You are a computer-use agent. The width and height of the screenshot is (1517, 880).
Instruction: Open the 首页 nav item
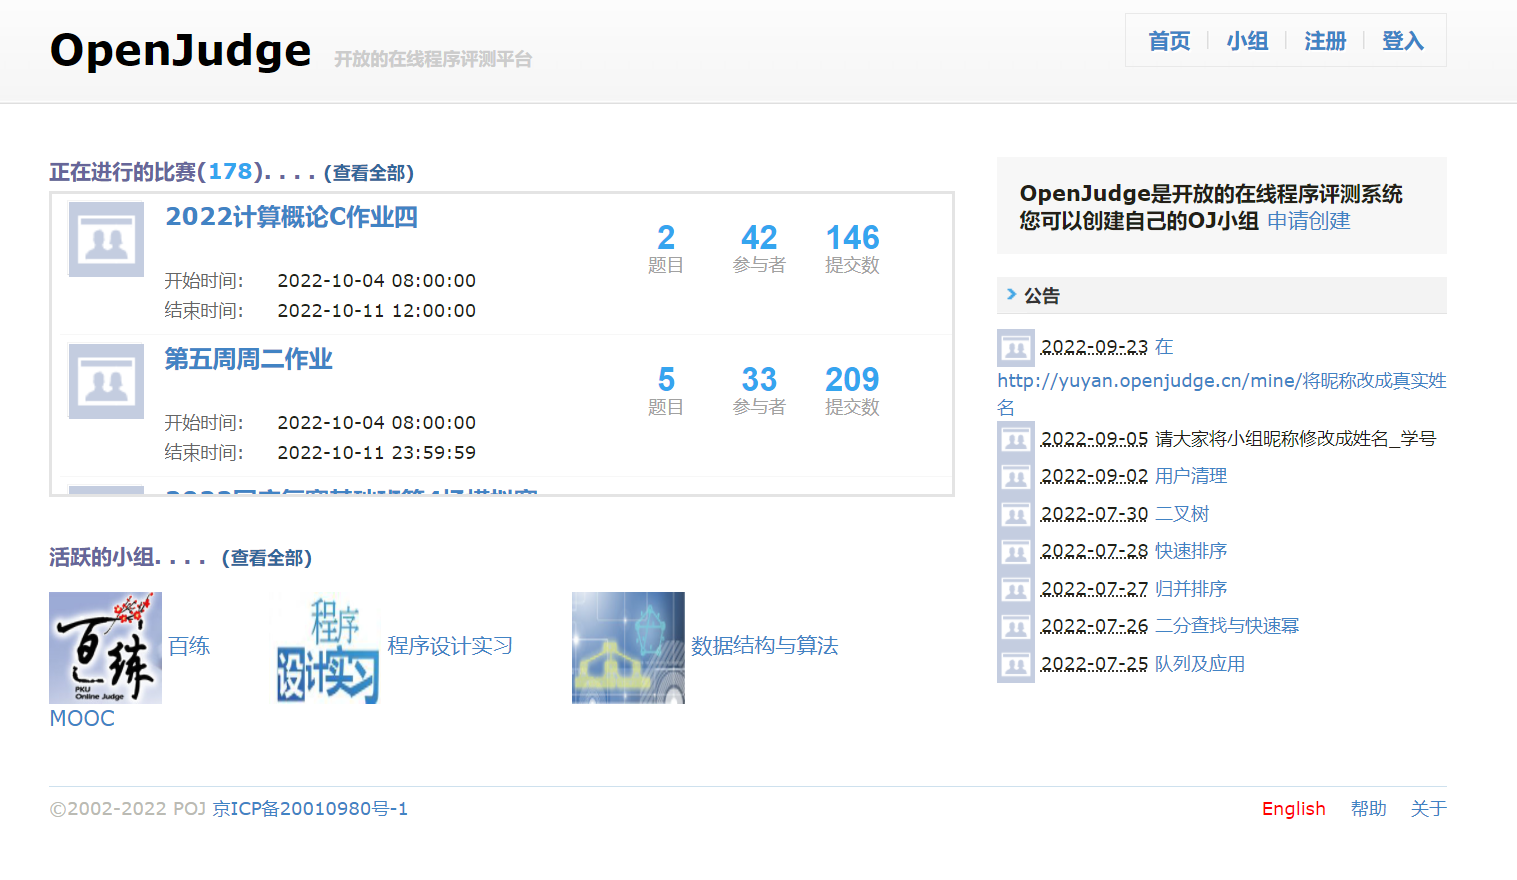(1169, 41)
